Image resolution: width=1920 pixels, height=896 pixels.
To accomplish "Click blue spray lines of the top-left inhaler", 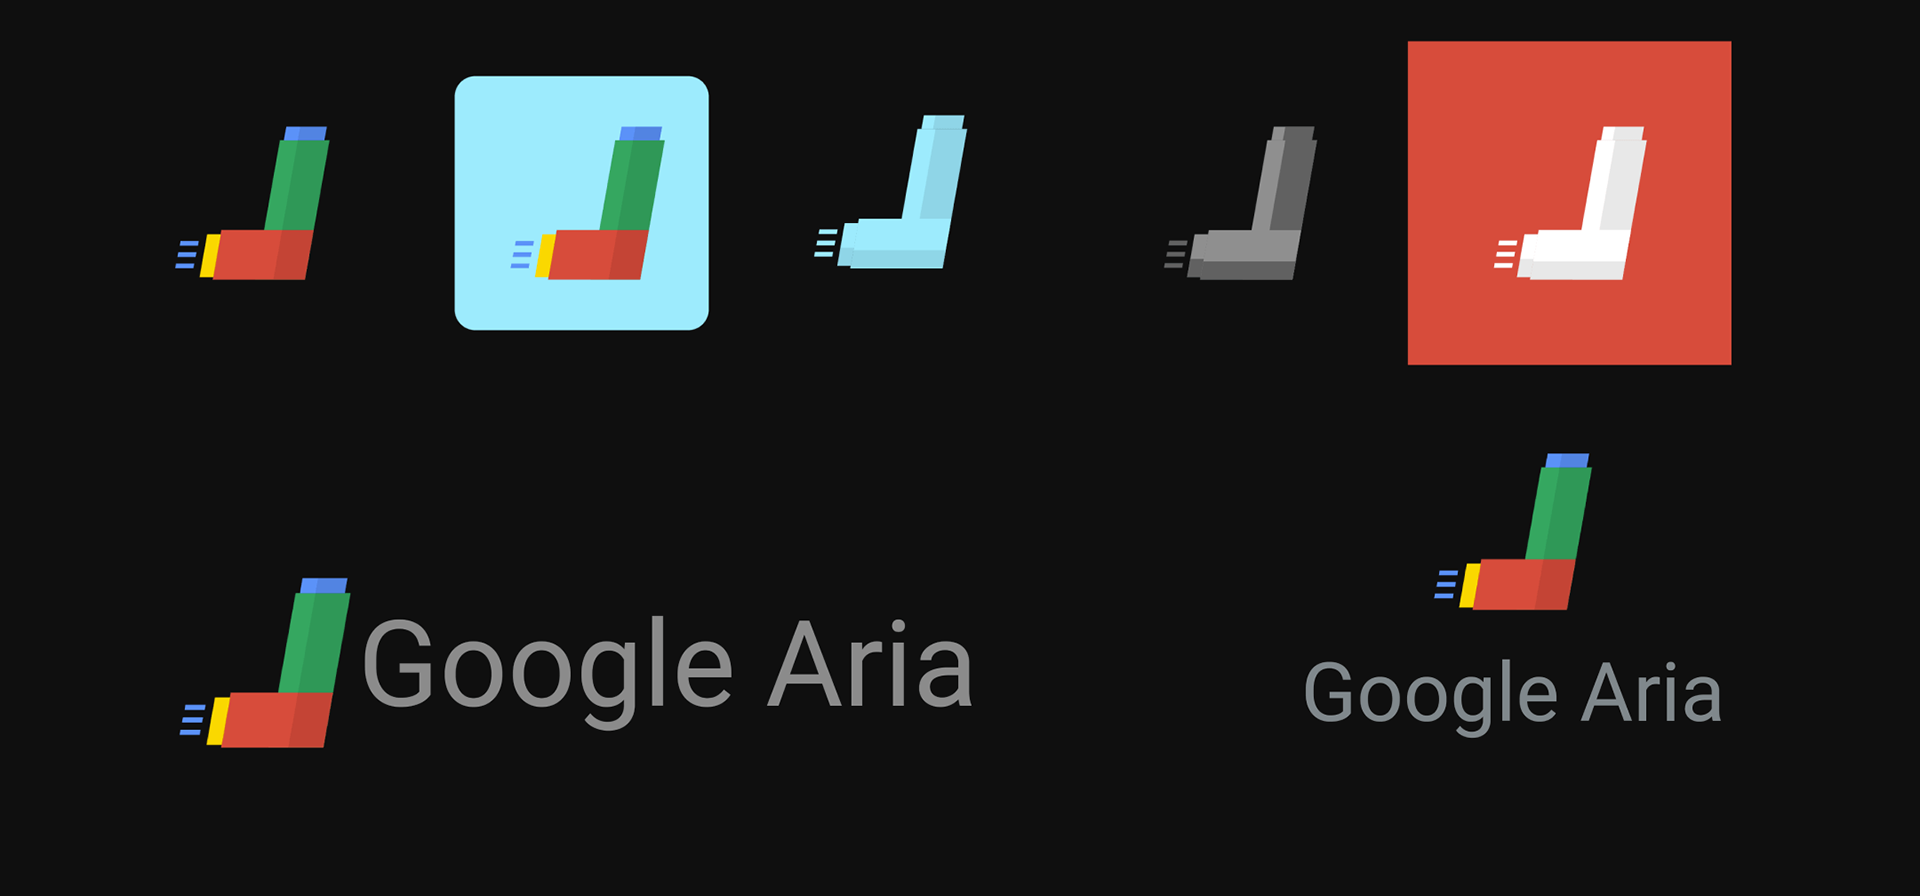I will point(187,254).
